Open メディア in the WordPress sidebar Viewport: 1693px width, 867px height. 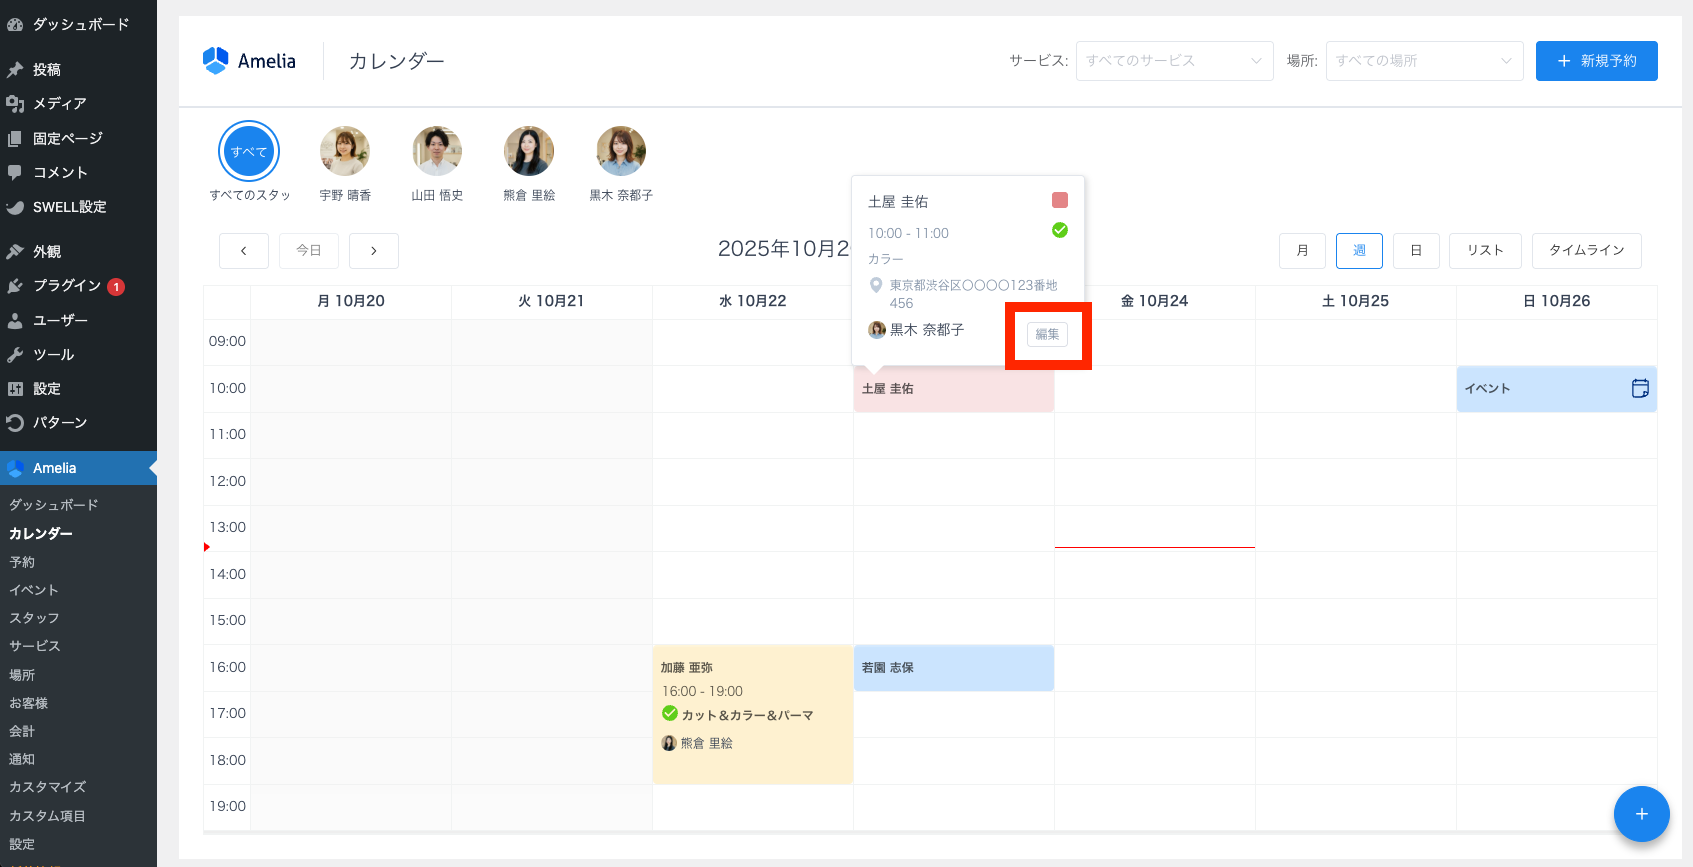click(59, 104)
